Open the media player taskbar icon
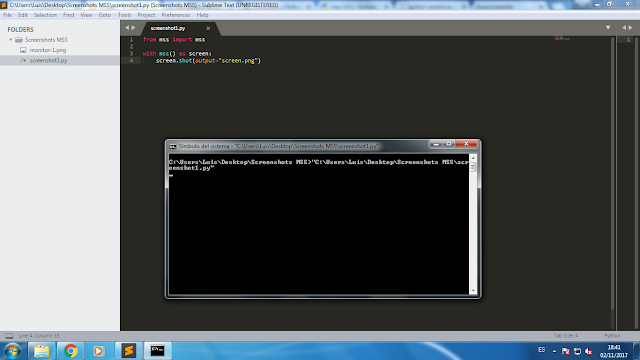This screenshot has height=360, width=640. [x=98, y=351]
